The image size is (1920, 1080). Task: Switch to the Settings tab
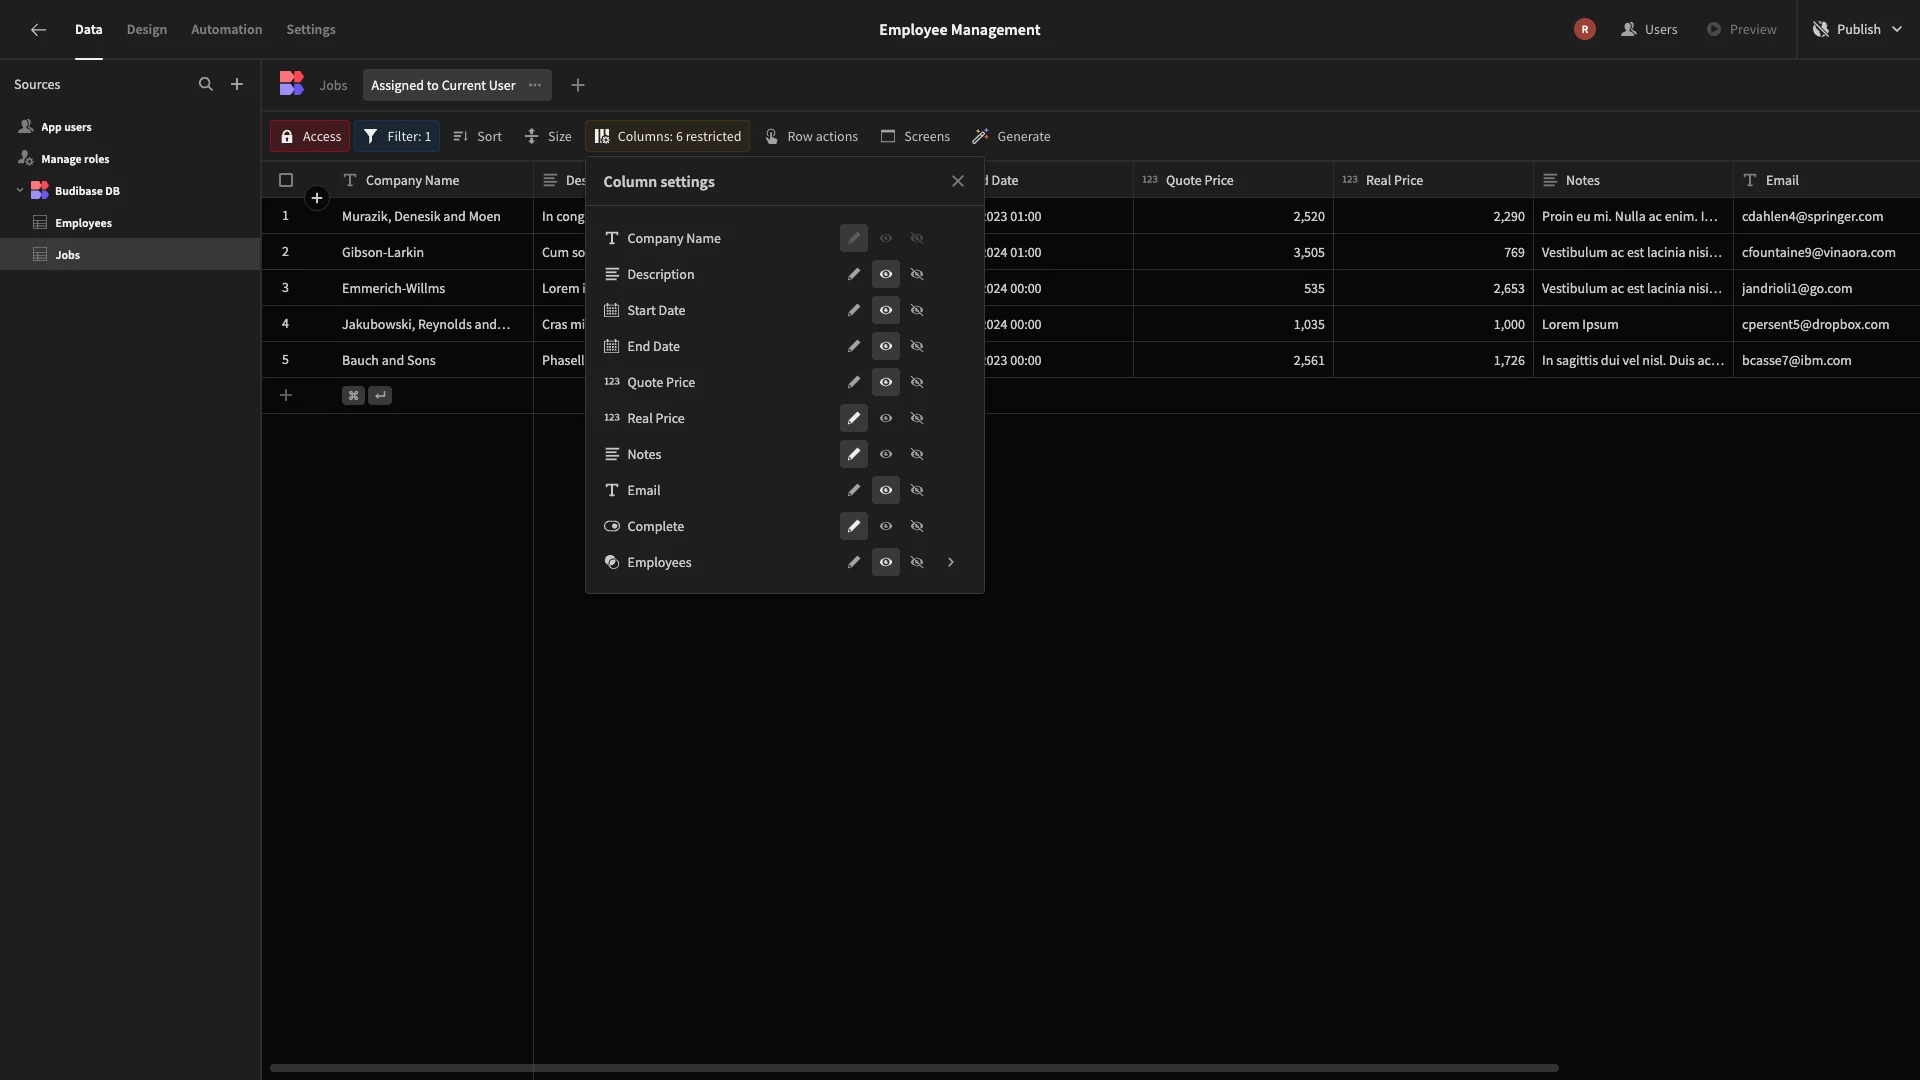tap(311, 29)
